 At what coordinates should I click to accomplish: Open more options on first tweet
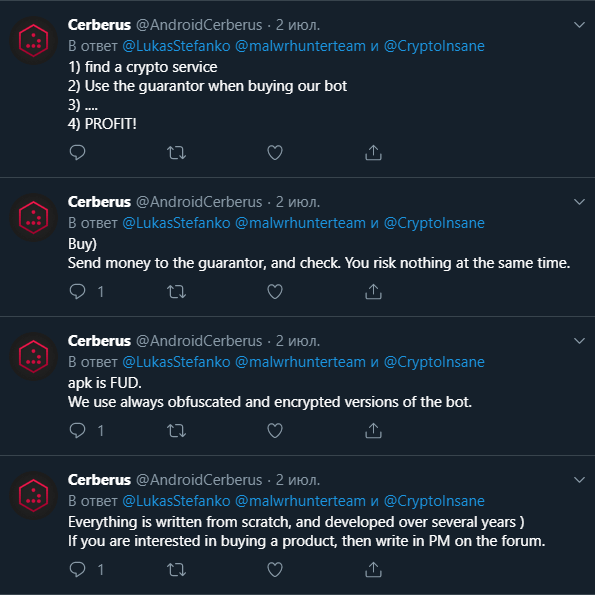(579, 25)
